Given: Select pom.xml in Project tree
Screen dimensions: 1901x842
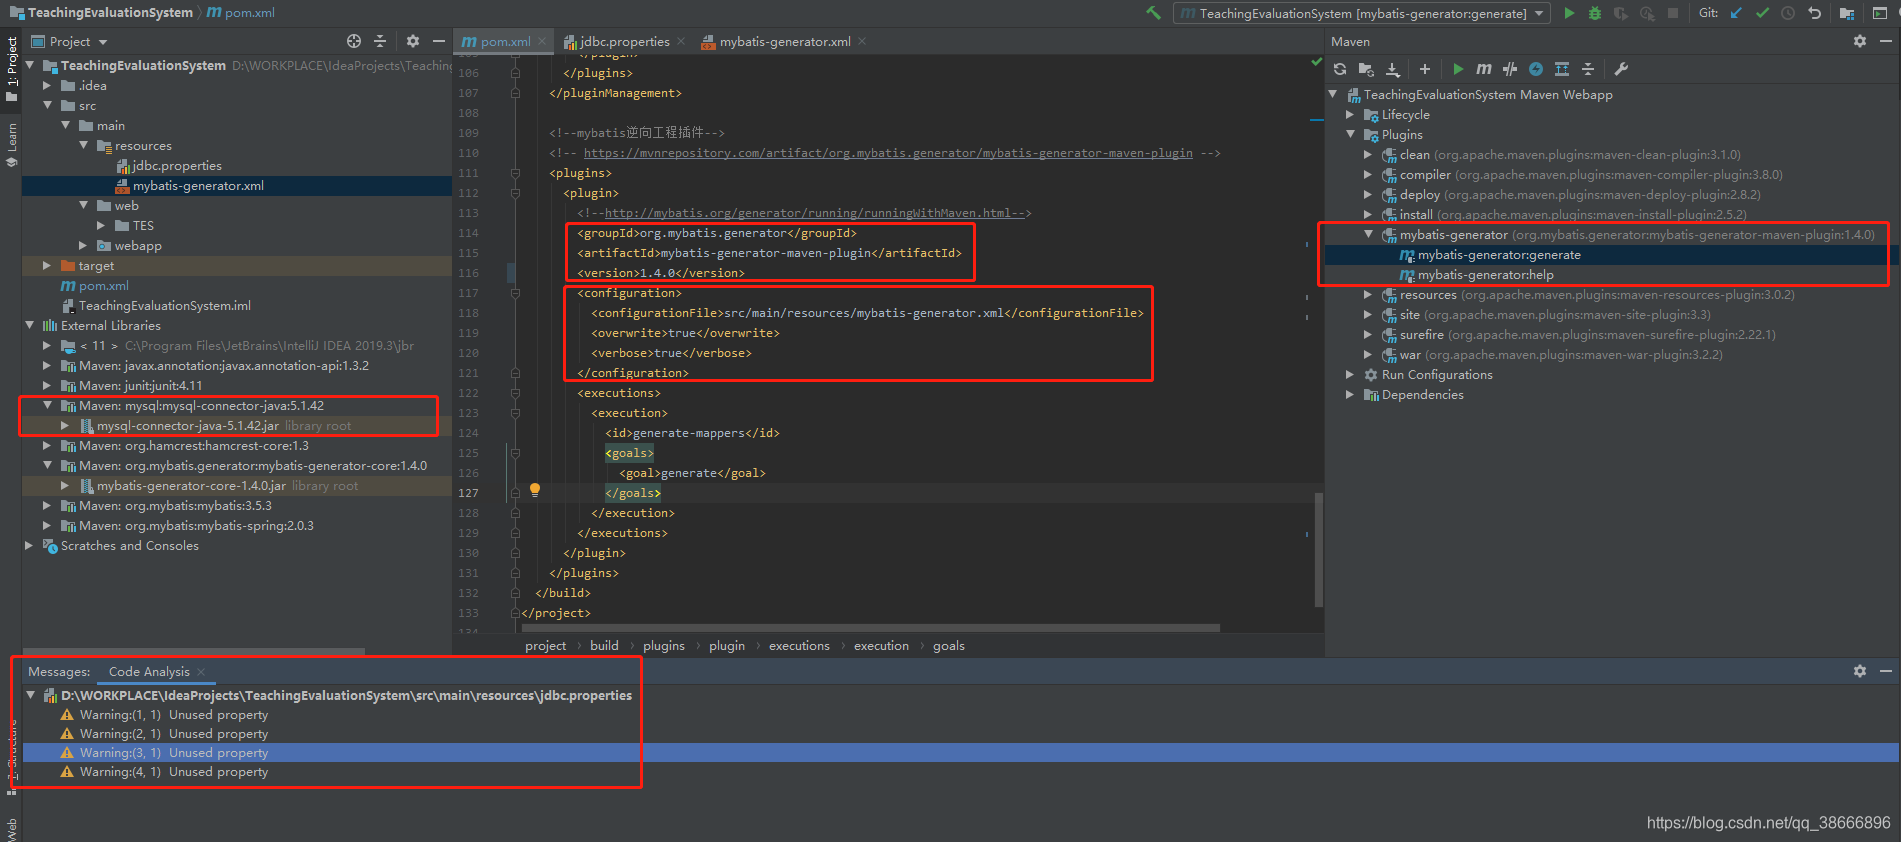Looking at the screenshot, I should point(104,285).
